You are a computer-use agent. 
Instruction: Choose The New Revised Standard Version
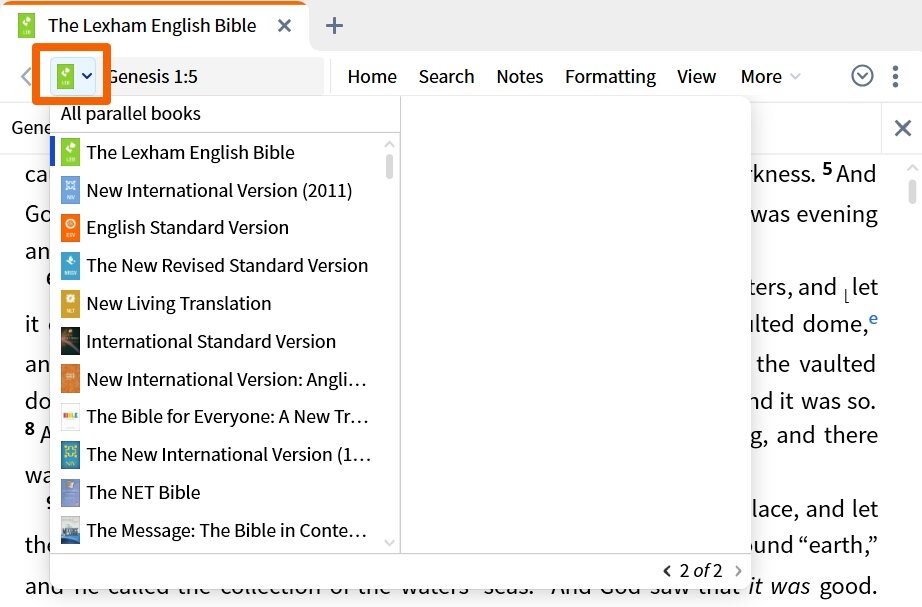[218, 265]
